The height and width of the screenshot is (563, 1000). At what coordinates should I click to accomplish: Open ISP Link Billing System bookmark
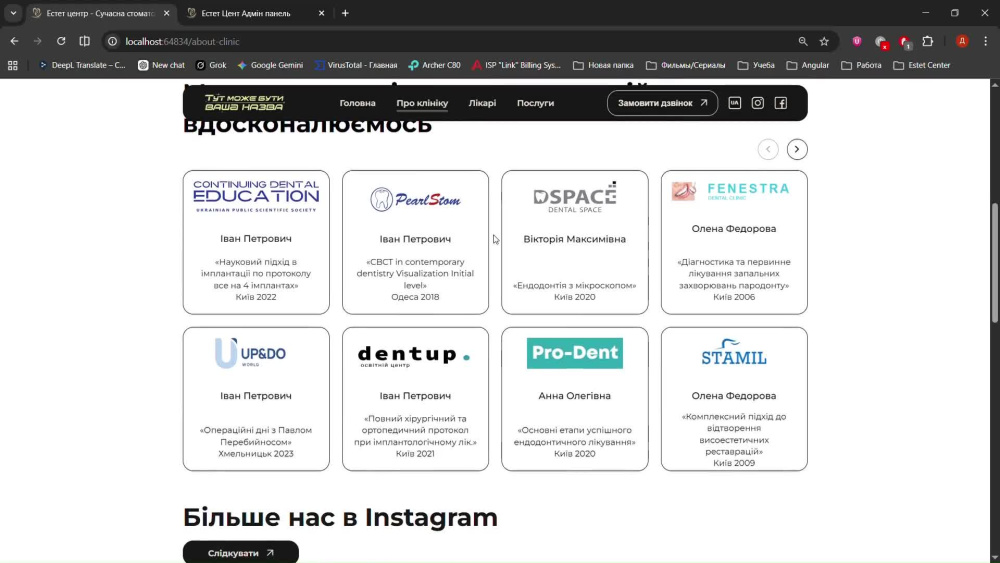click(516, 65)
